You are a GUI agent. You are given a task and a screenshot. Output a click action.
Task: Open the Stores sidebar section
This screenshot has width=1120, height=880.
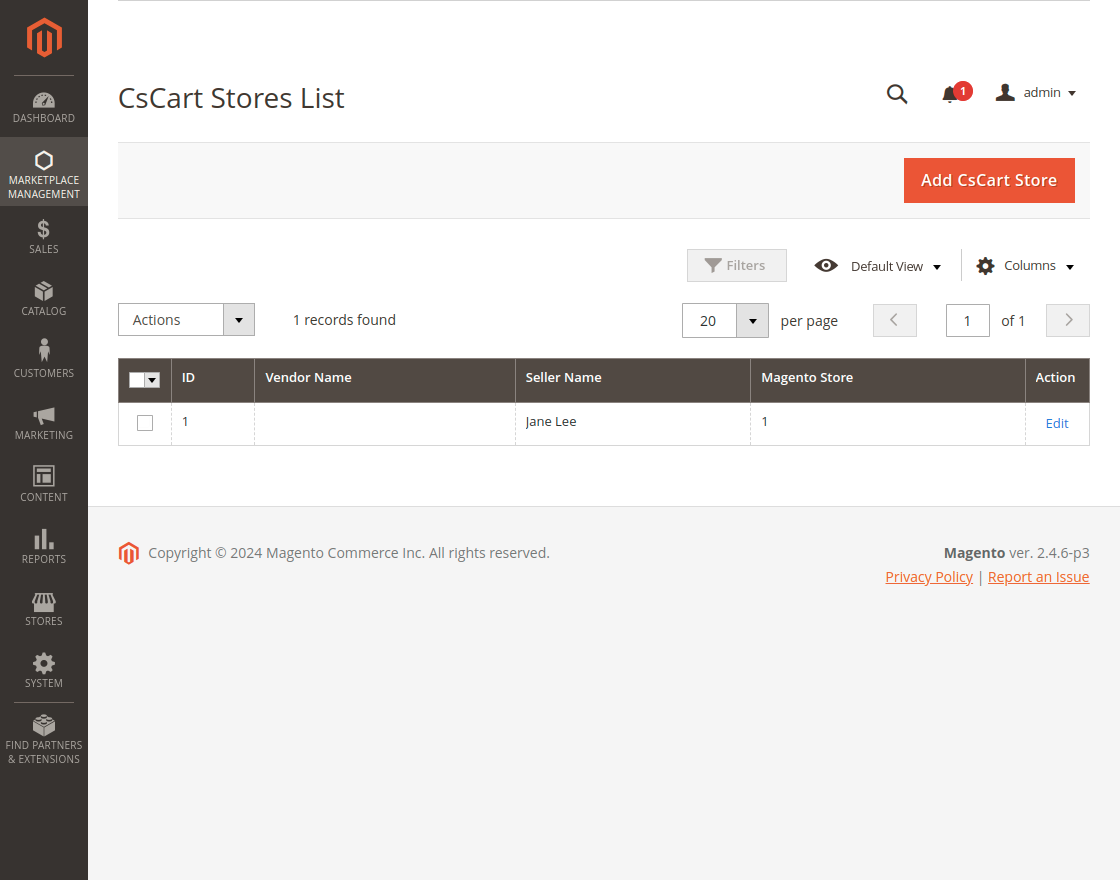pyautogui.click(x=44, y=609)
